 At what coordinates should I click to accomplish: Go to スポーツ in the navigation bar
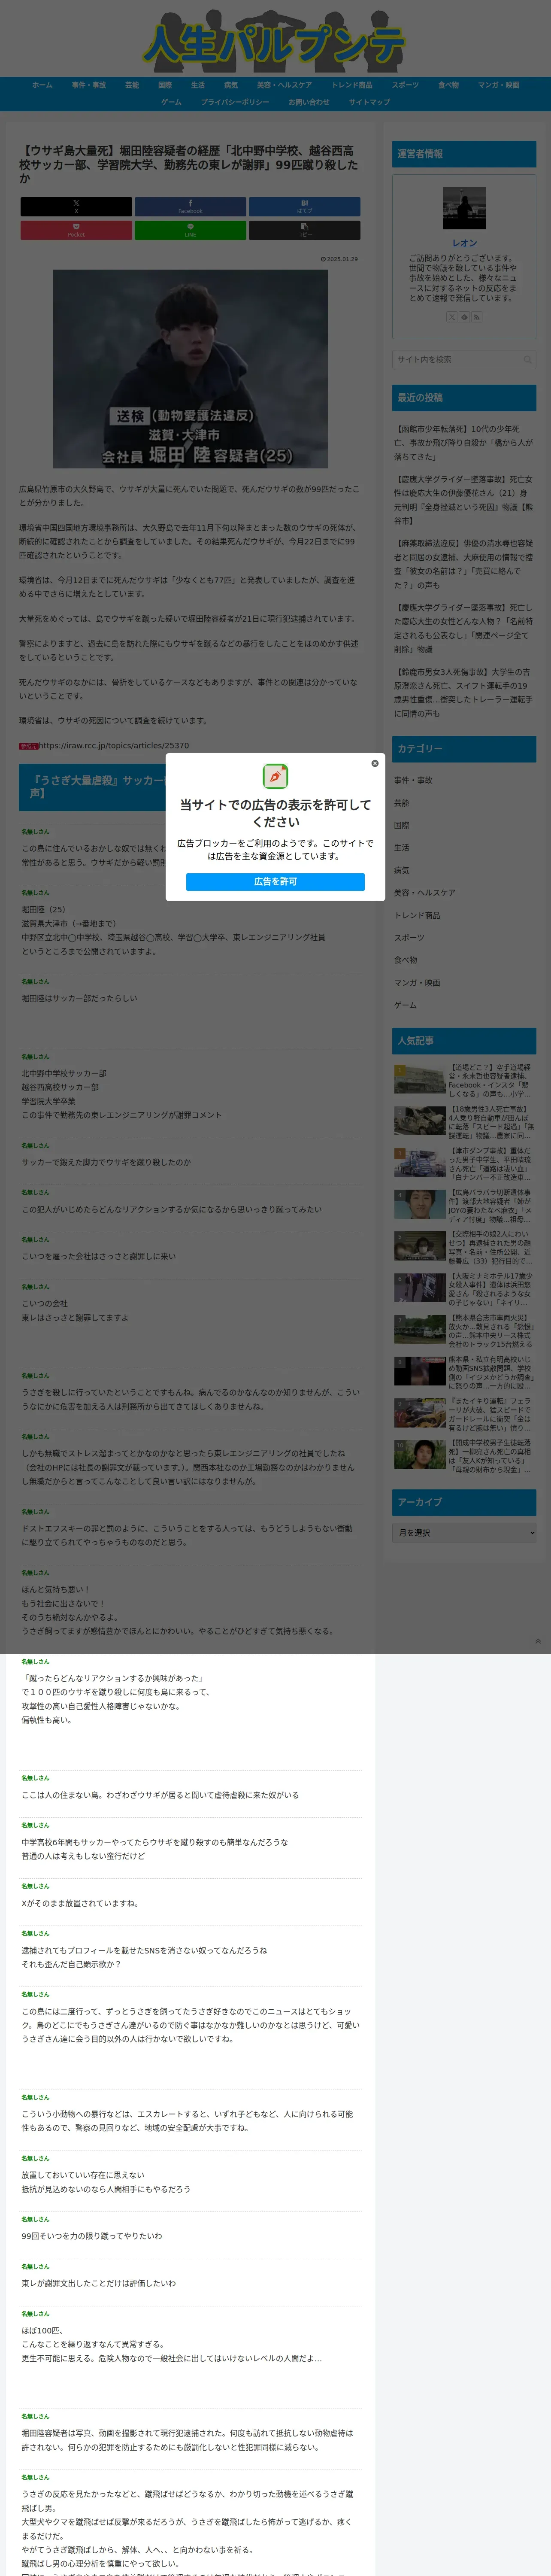405,85
